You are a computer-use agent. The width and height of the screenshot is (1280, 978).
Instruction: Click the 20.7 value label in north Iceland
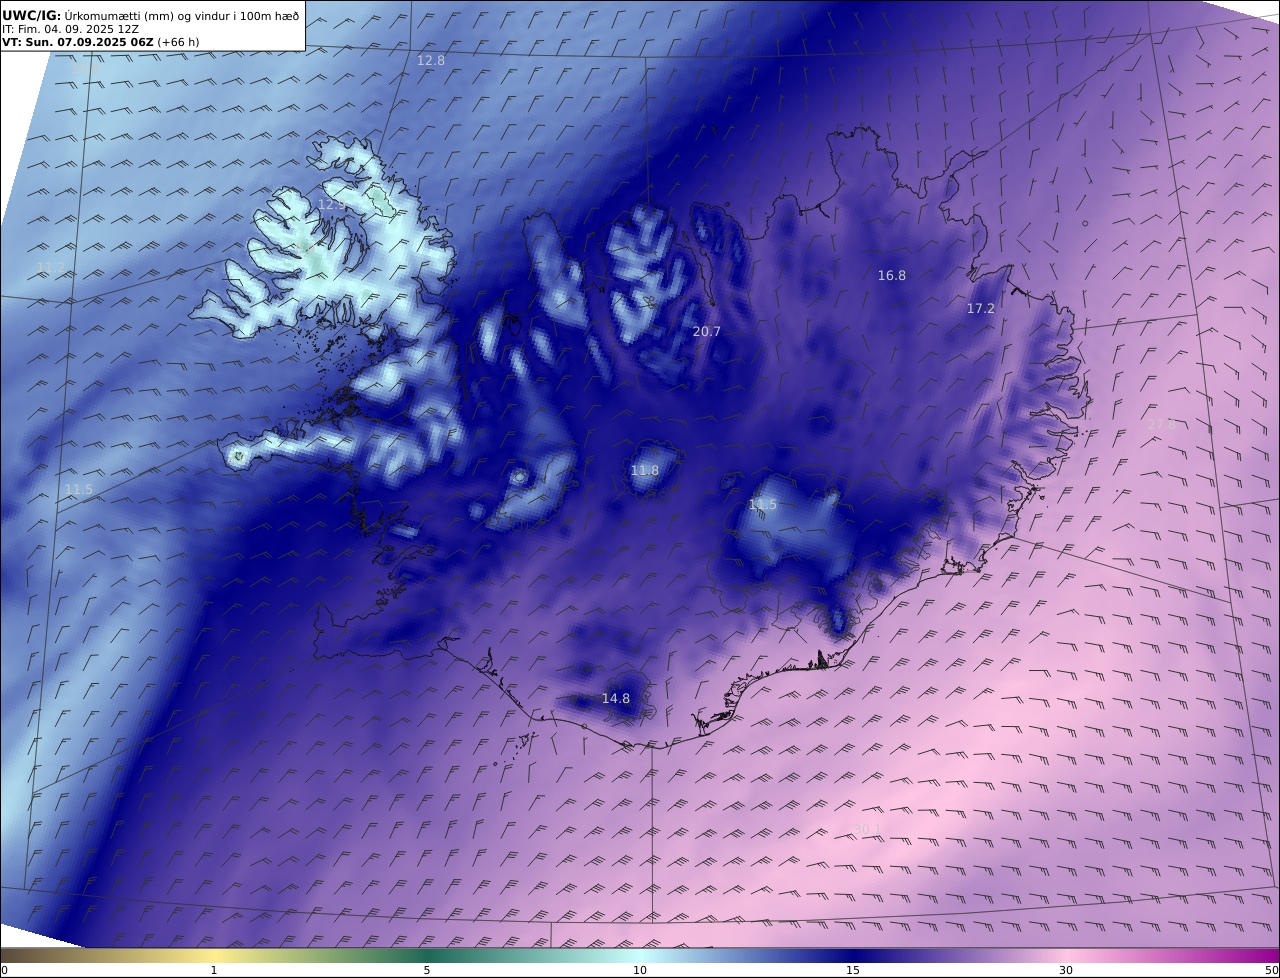pos(706,332)
